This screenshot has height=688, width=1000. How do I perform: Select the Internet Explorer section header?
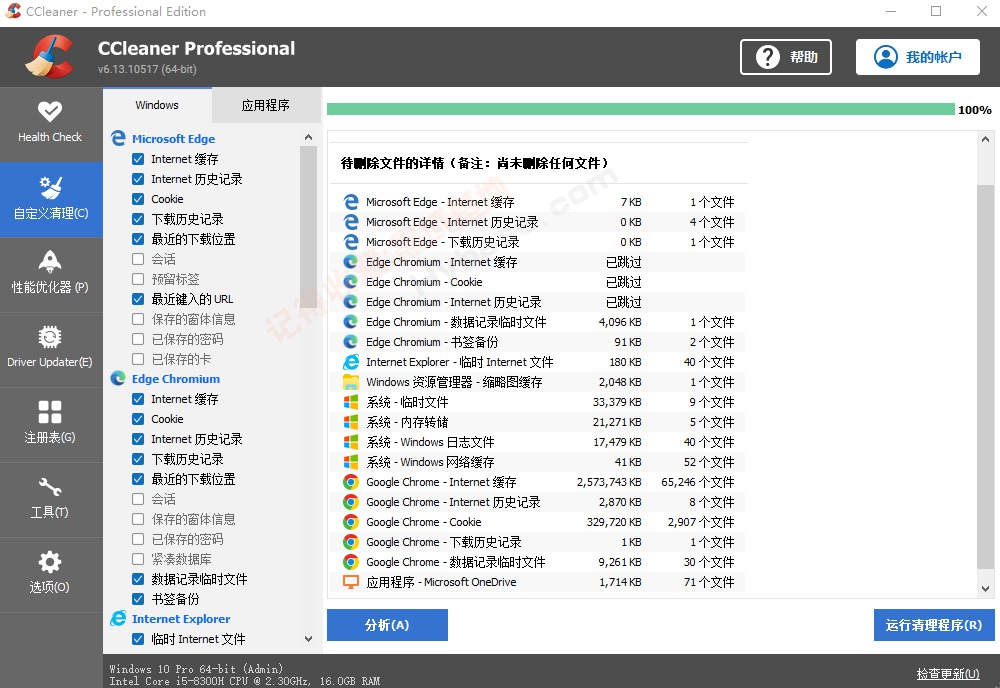click(181, 618)
